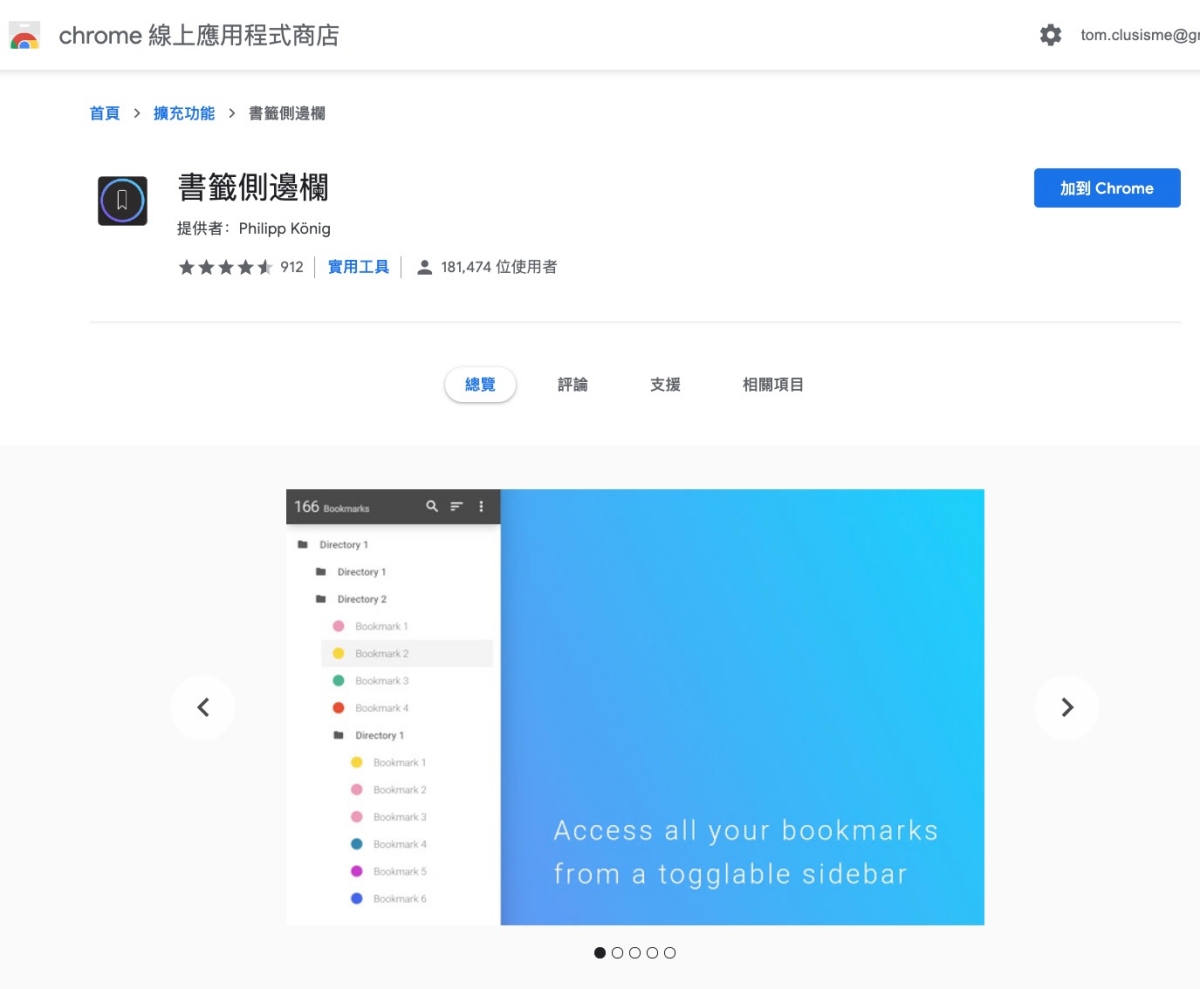Switch to the 支援 tab
The width and height of the screenshot is (1200, 989).
click(665, 384)
